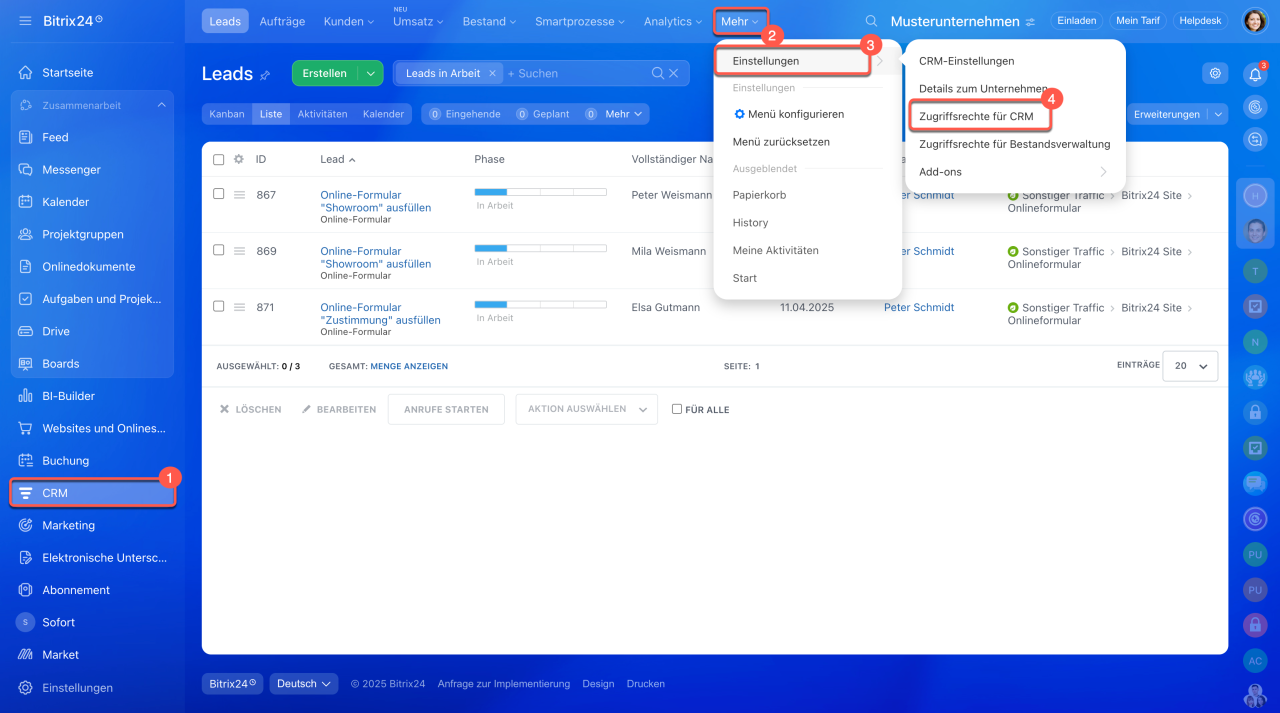Click the green Erstellen button
The width and height of the screenshot is (1280, 713).
point(324,73)
